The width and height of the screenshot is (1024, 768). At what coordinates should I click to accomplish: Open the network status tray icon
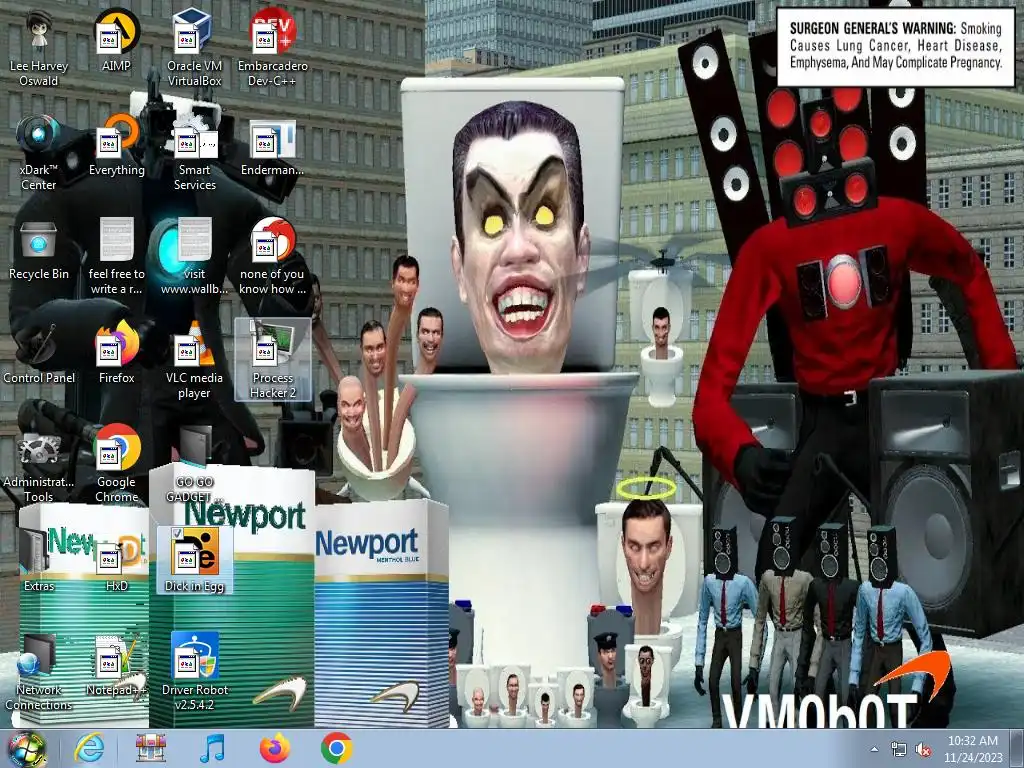coord(899,750)
